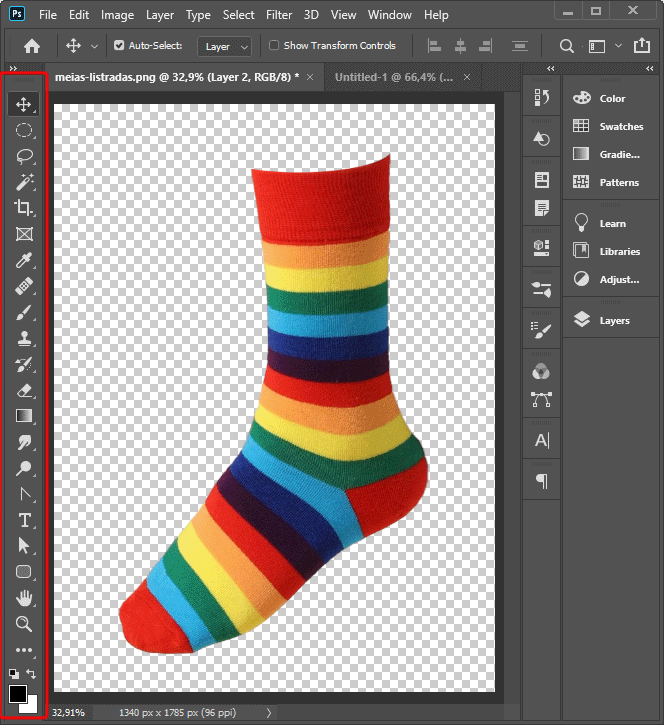The height and width of the screenshot is (725, 664).
Task: Select the Healing Brush tool
Action: click(24, 286)
